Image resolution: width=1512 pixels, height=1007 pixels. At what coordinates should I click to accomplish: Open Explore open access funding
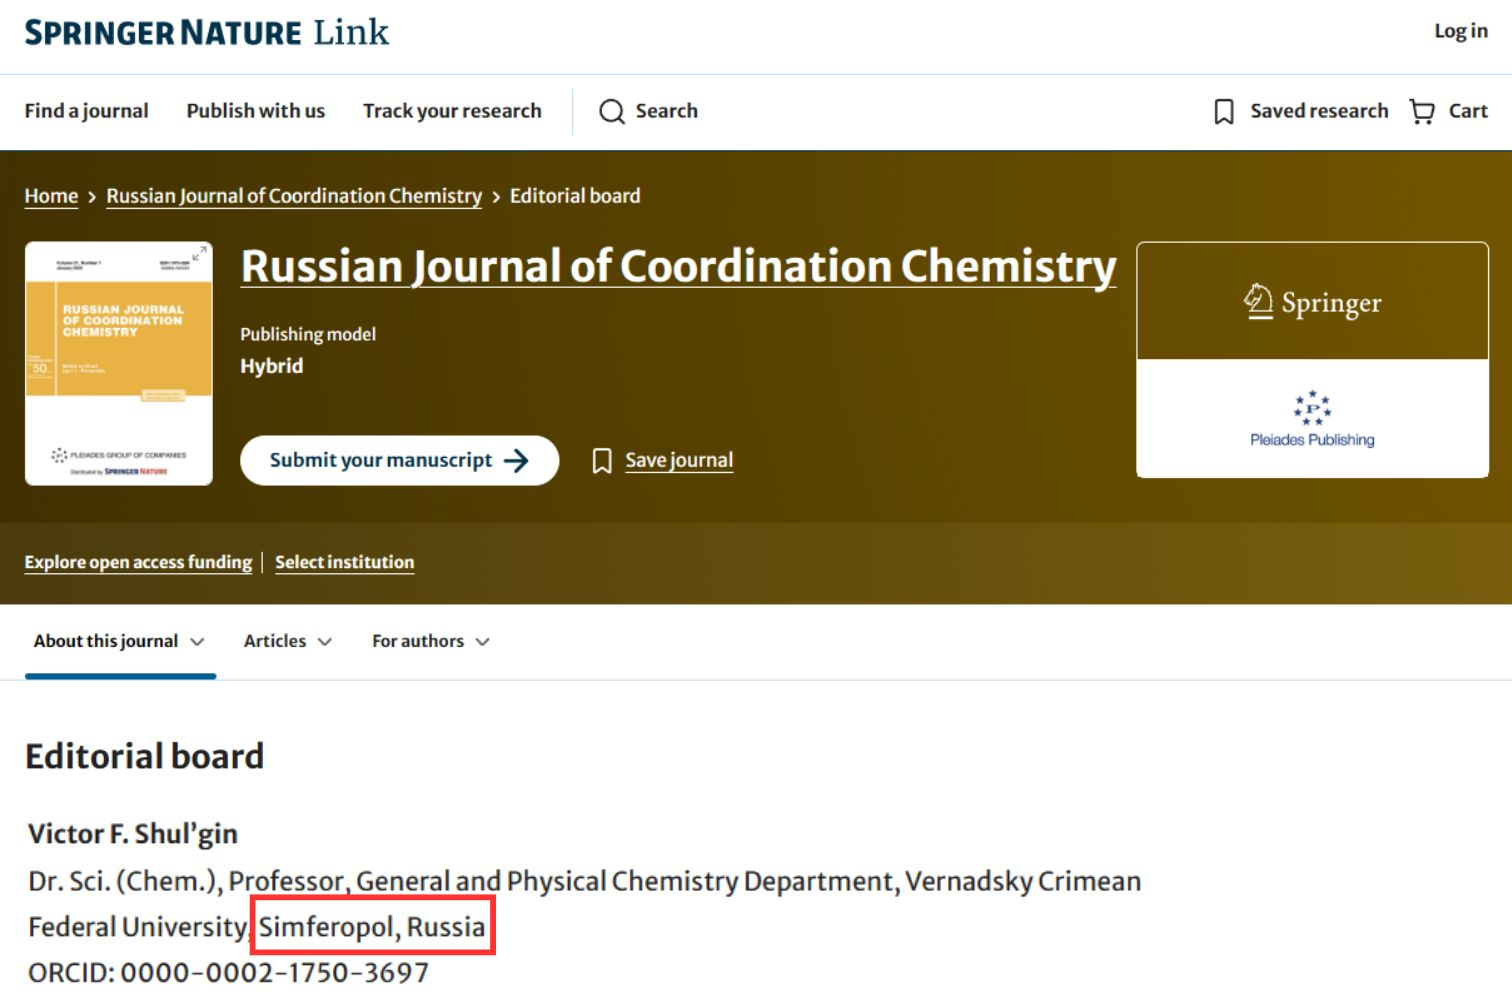pyautogui.click(x=137, y=562)
